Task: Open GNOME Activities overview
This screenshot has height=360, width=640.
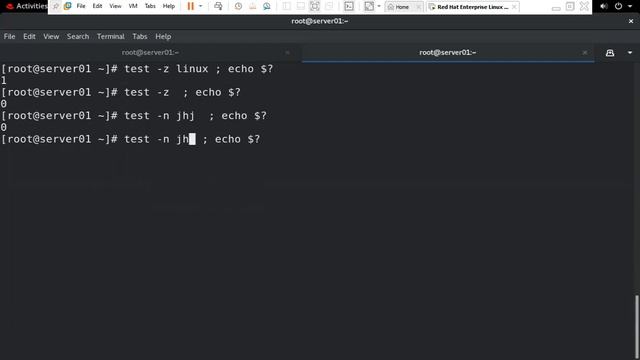Action: 27,6
